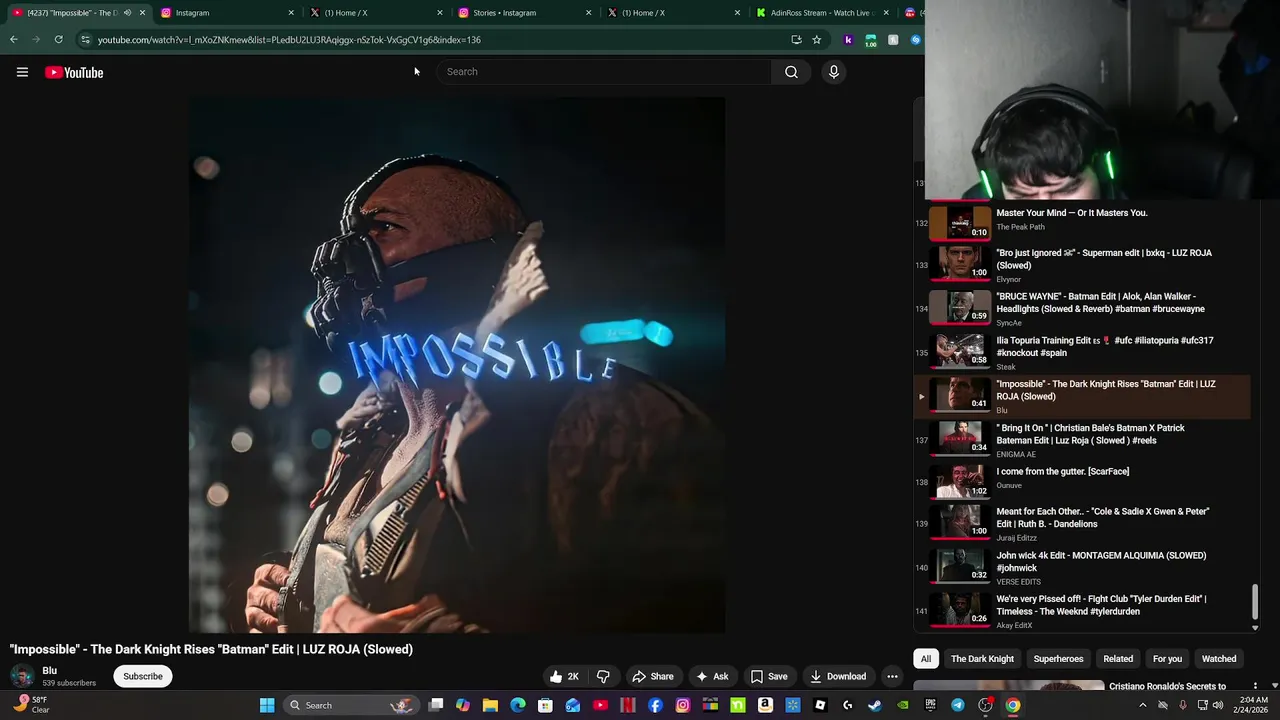1280x720 pixels.
Task: Open File Explorer from the taskbar
Action: click(x=490, y=705)
